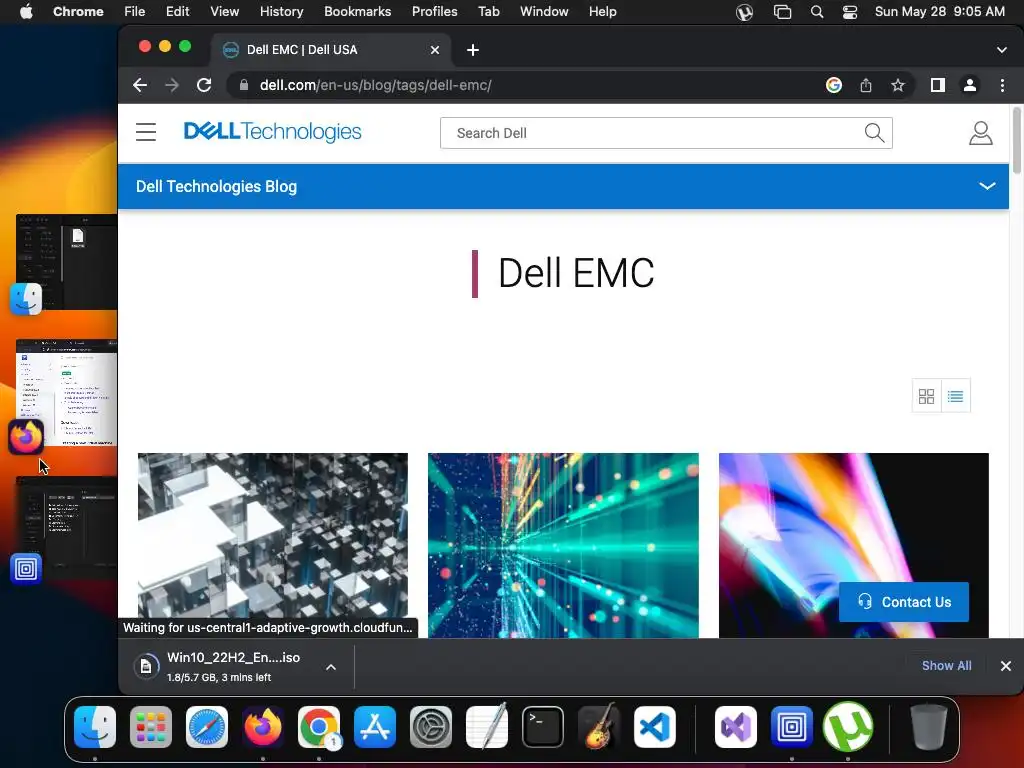
Task: Close the Dell EMC tab
Action: click(435, 50)
